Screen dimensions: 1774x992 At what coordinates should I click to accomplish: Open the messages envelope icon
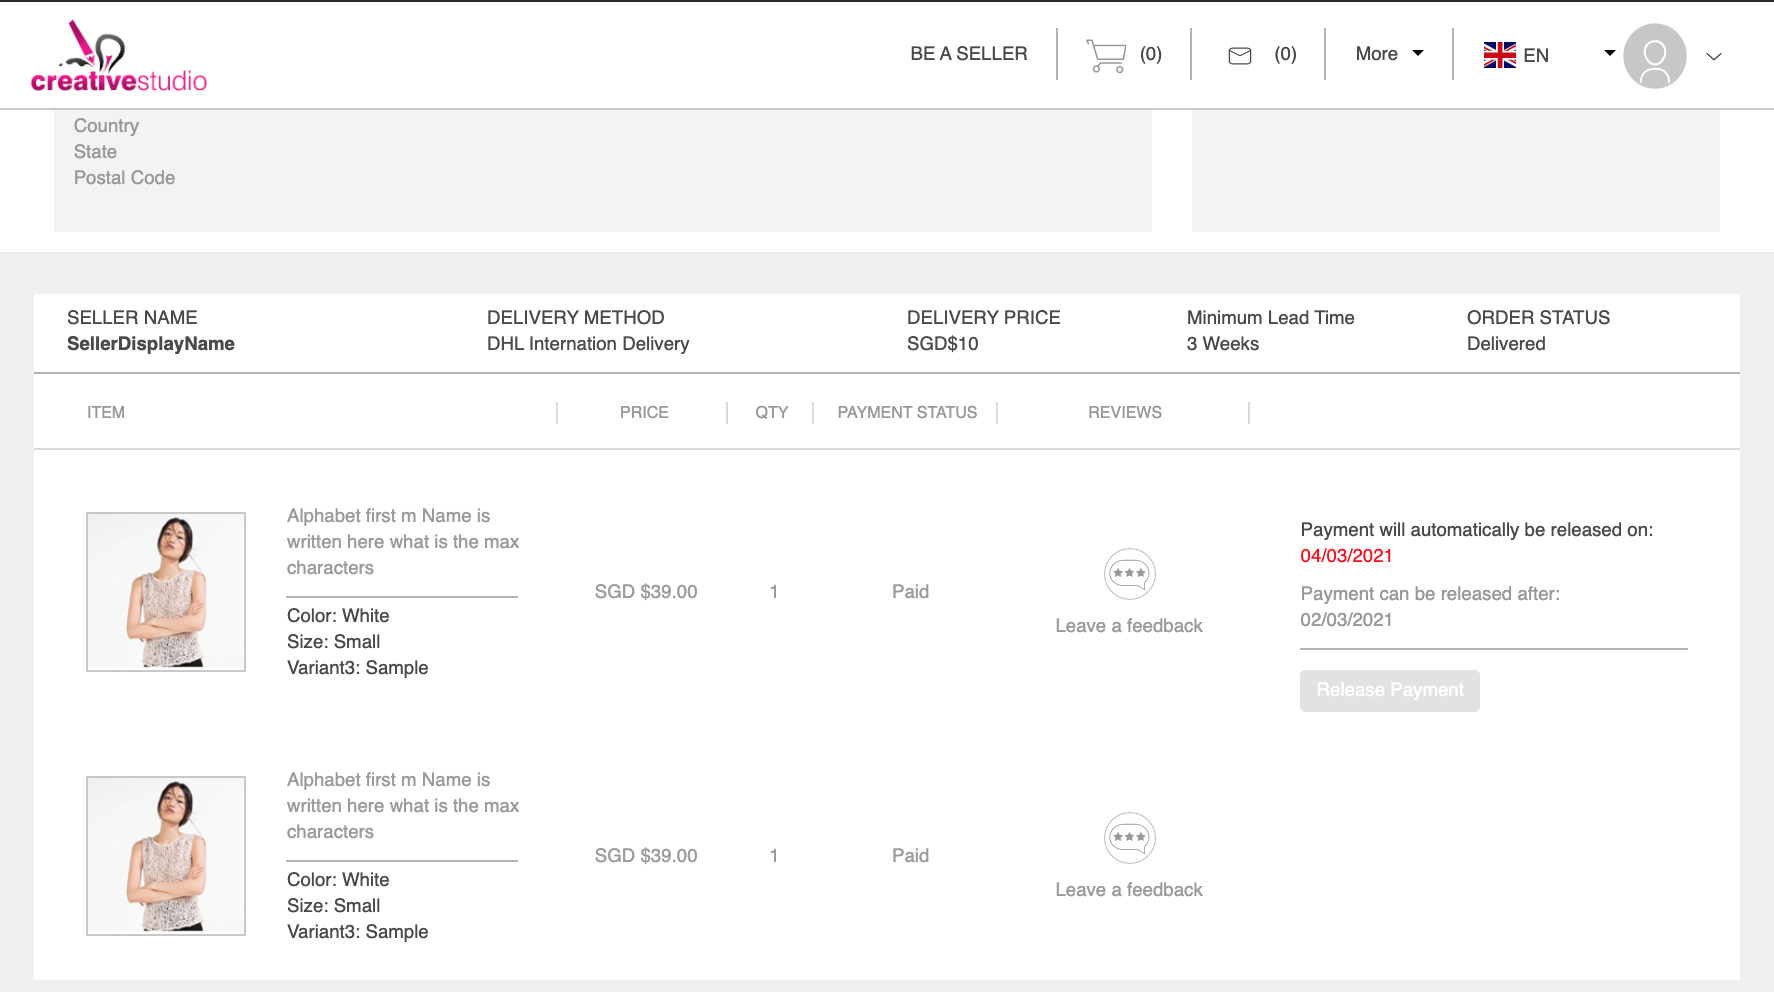click(x=1239, y=56)
